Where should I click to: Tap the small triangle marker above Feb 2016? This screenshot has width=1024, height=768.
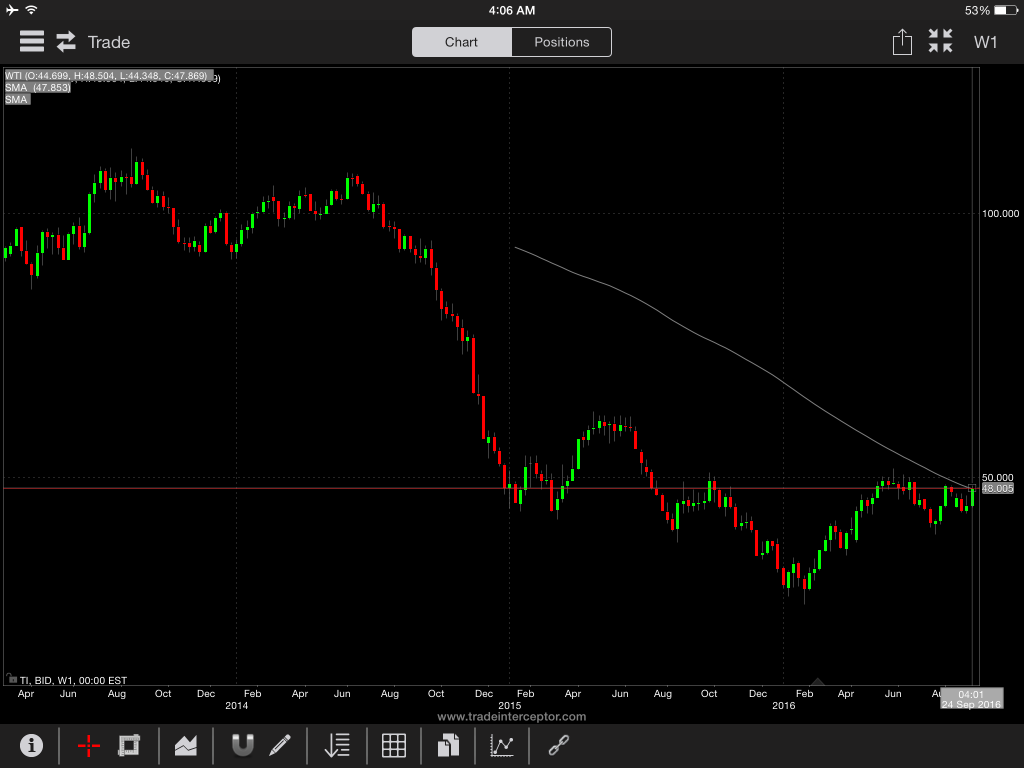coord(817,682)
